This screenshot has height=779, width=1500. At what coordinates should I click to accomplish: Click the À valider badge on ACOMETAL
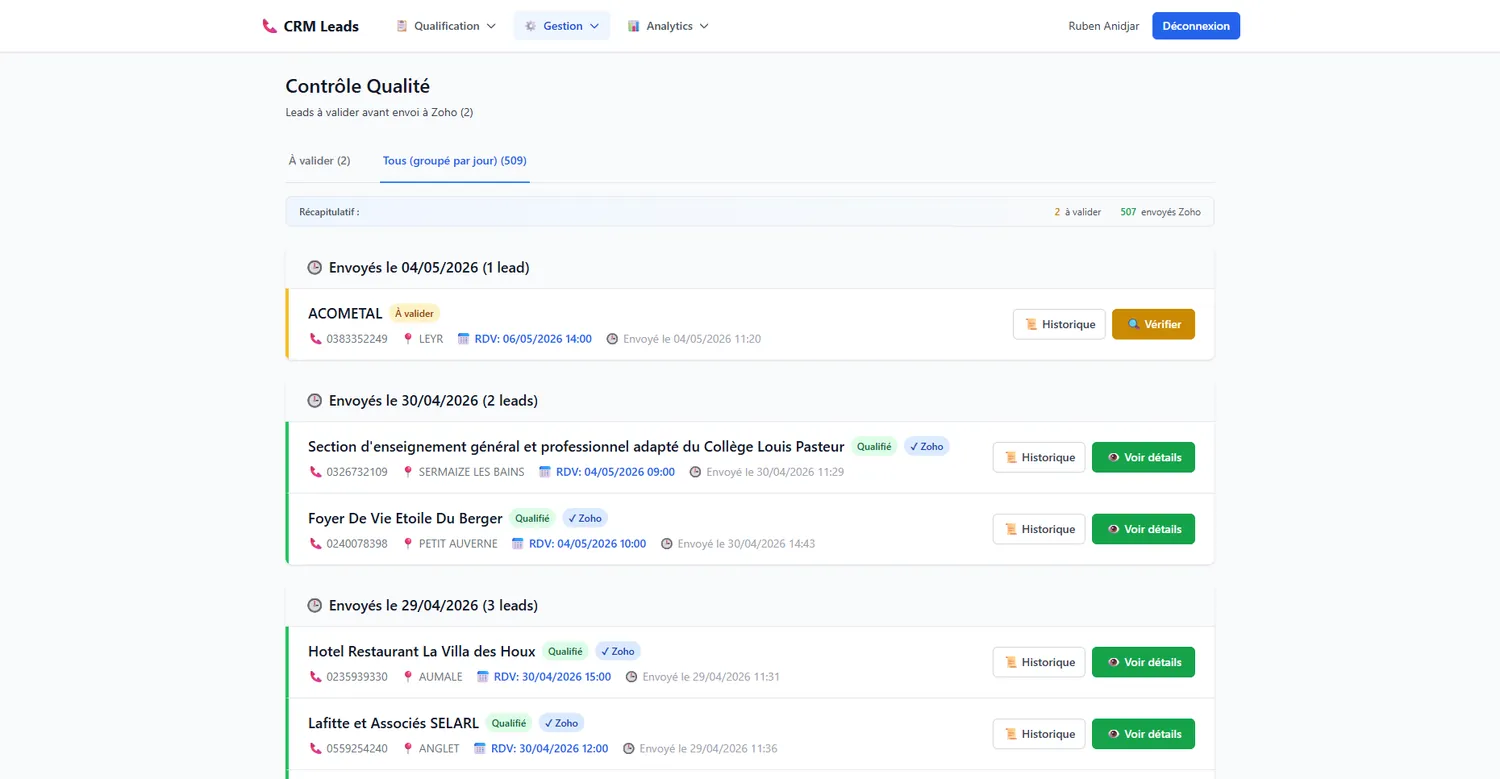pyautogui.click(x=414, y=314)
